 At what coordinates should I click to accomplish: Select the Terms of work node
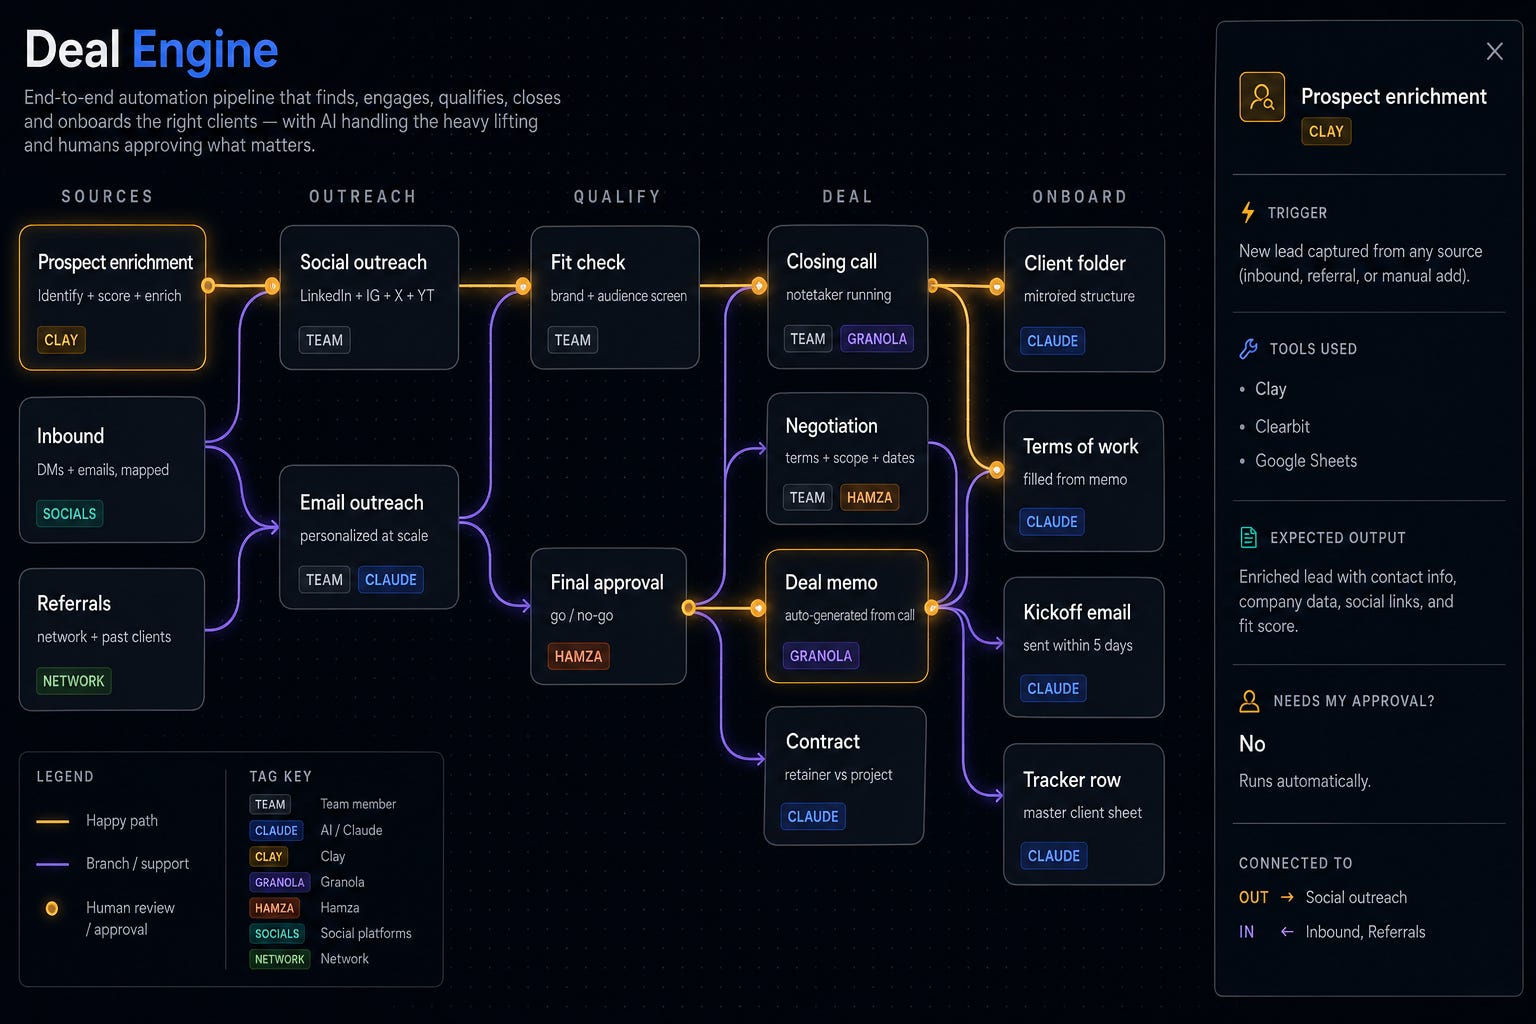1084,481
